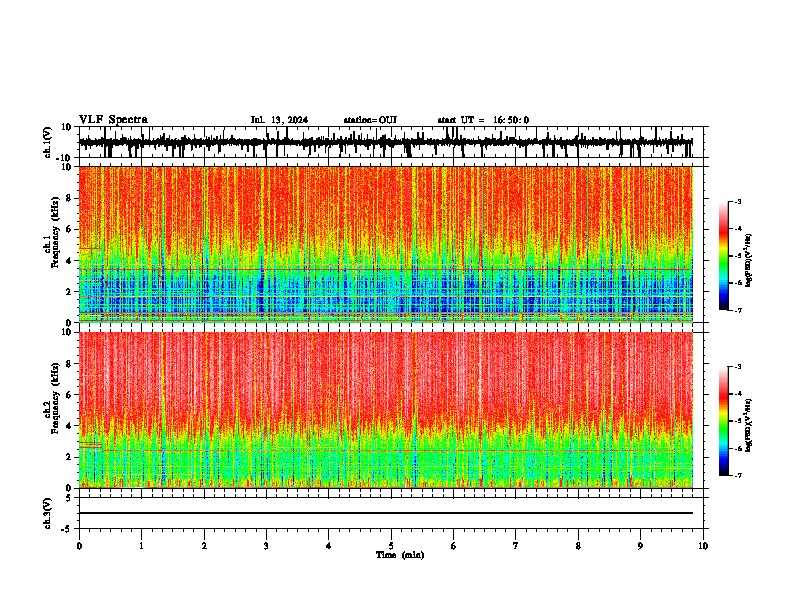Click the time axis tick label "5"
The height and width of the screenshot is (612, 792).
click(391, 546)
